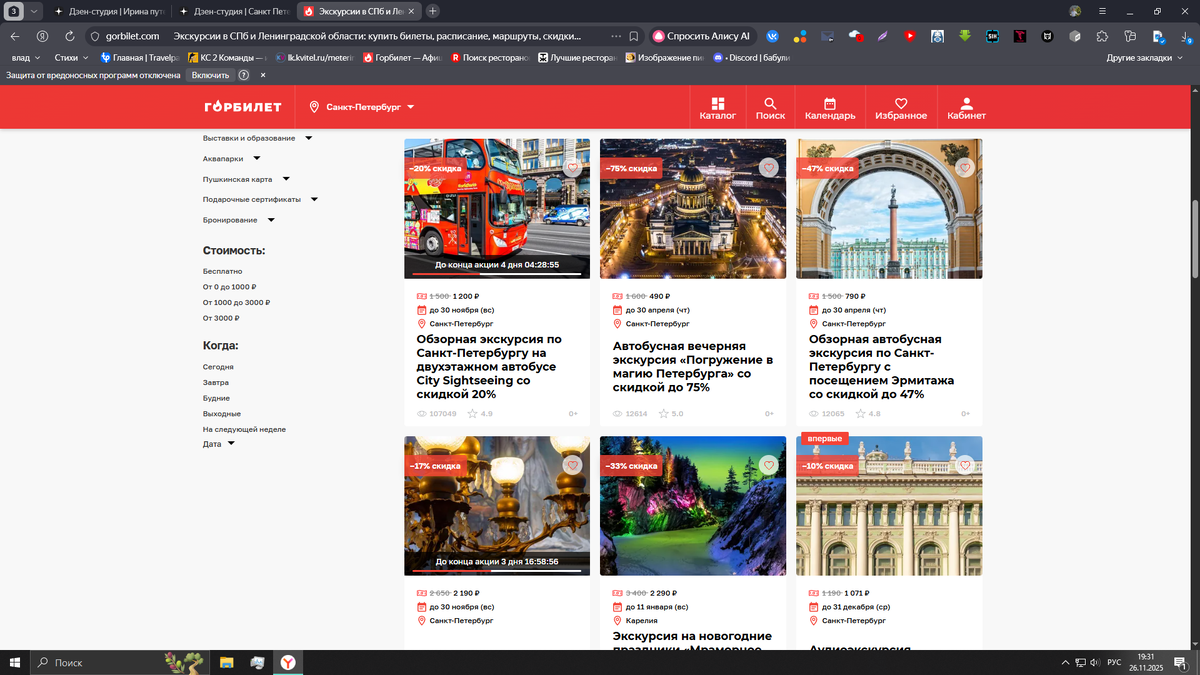
Task: Open the влад bookmarks folder
Action: 27,58
